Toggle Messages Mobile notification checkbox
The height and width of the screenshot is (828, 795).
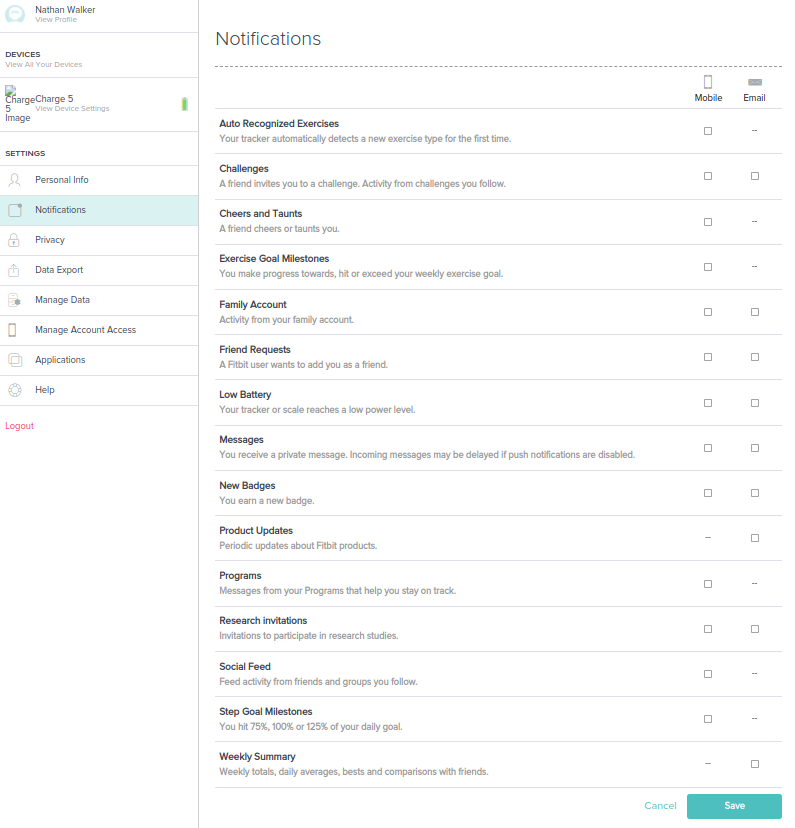point(708,448)
